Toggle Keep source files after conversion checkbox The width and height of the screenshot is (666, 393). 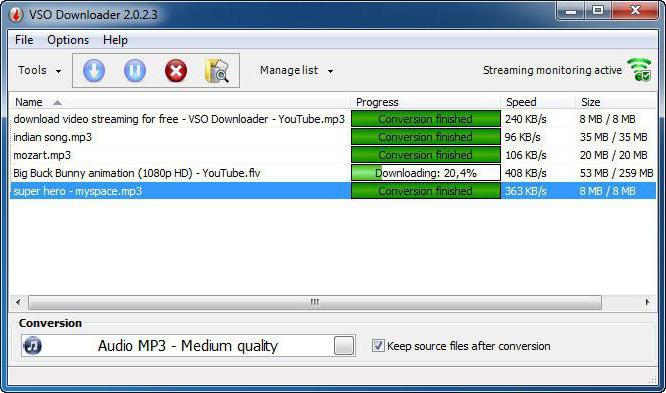coord(378,345)
